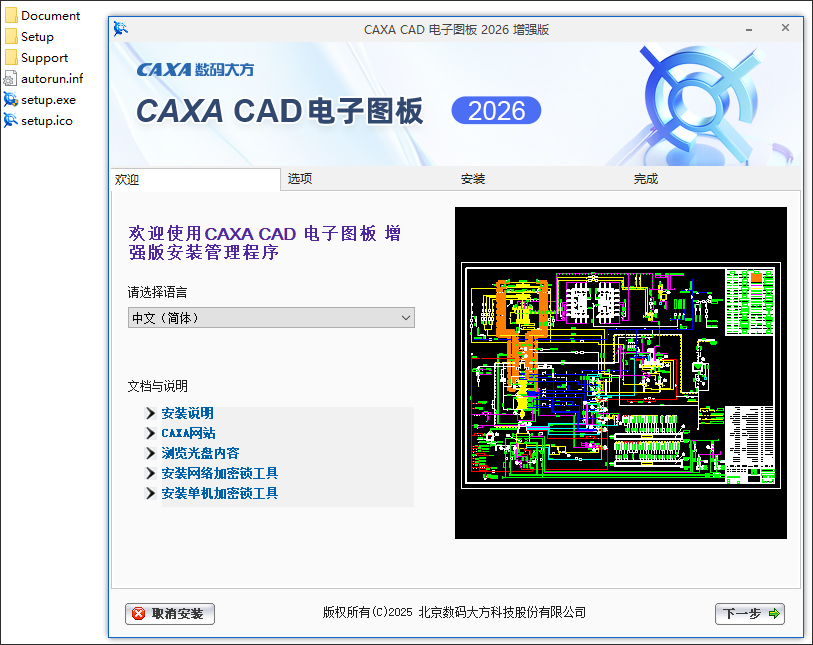
Task: Switch to the 安装 tab
Action: (x=472, y=178)
